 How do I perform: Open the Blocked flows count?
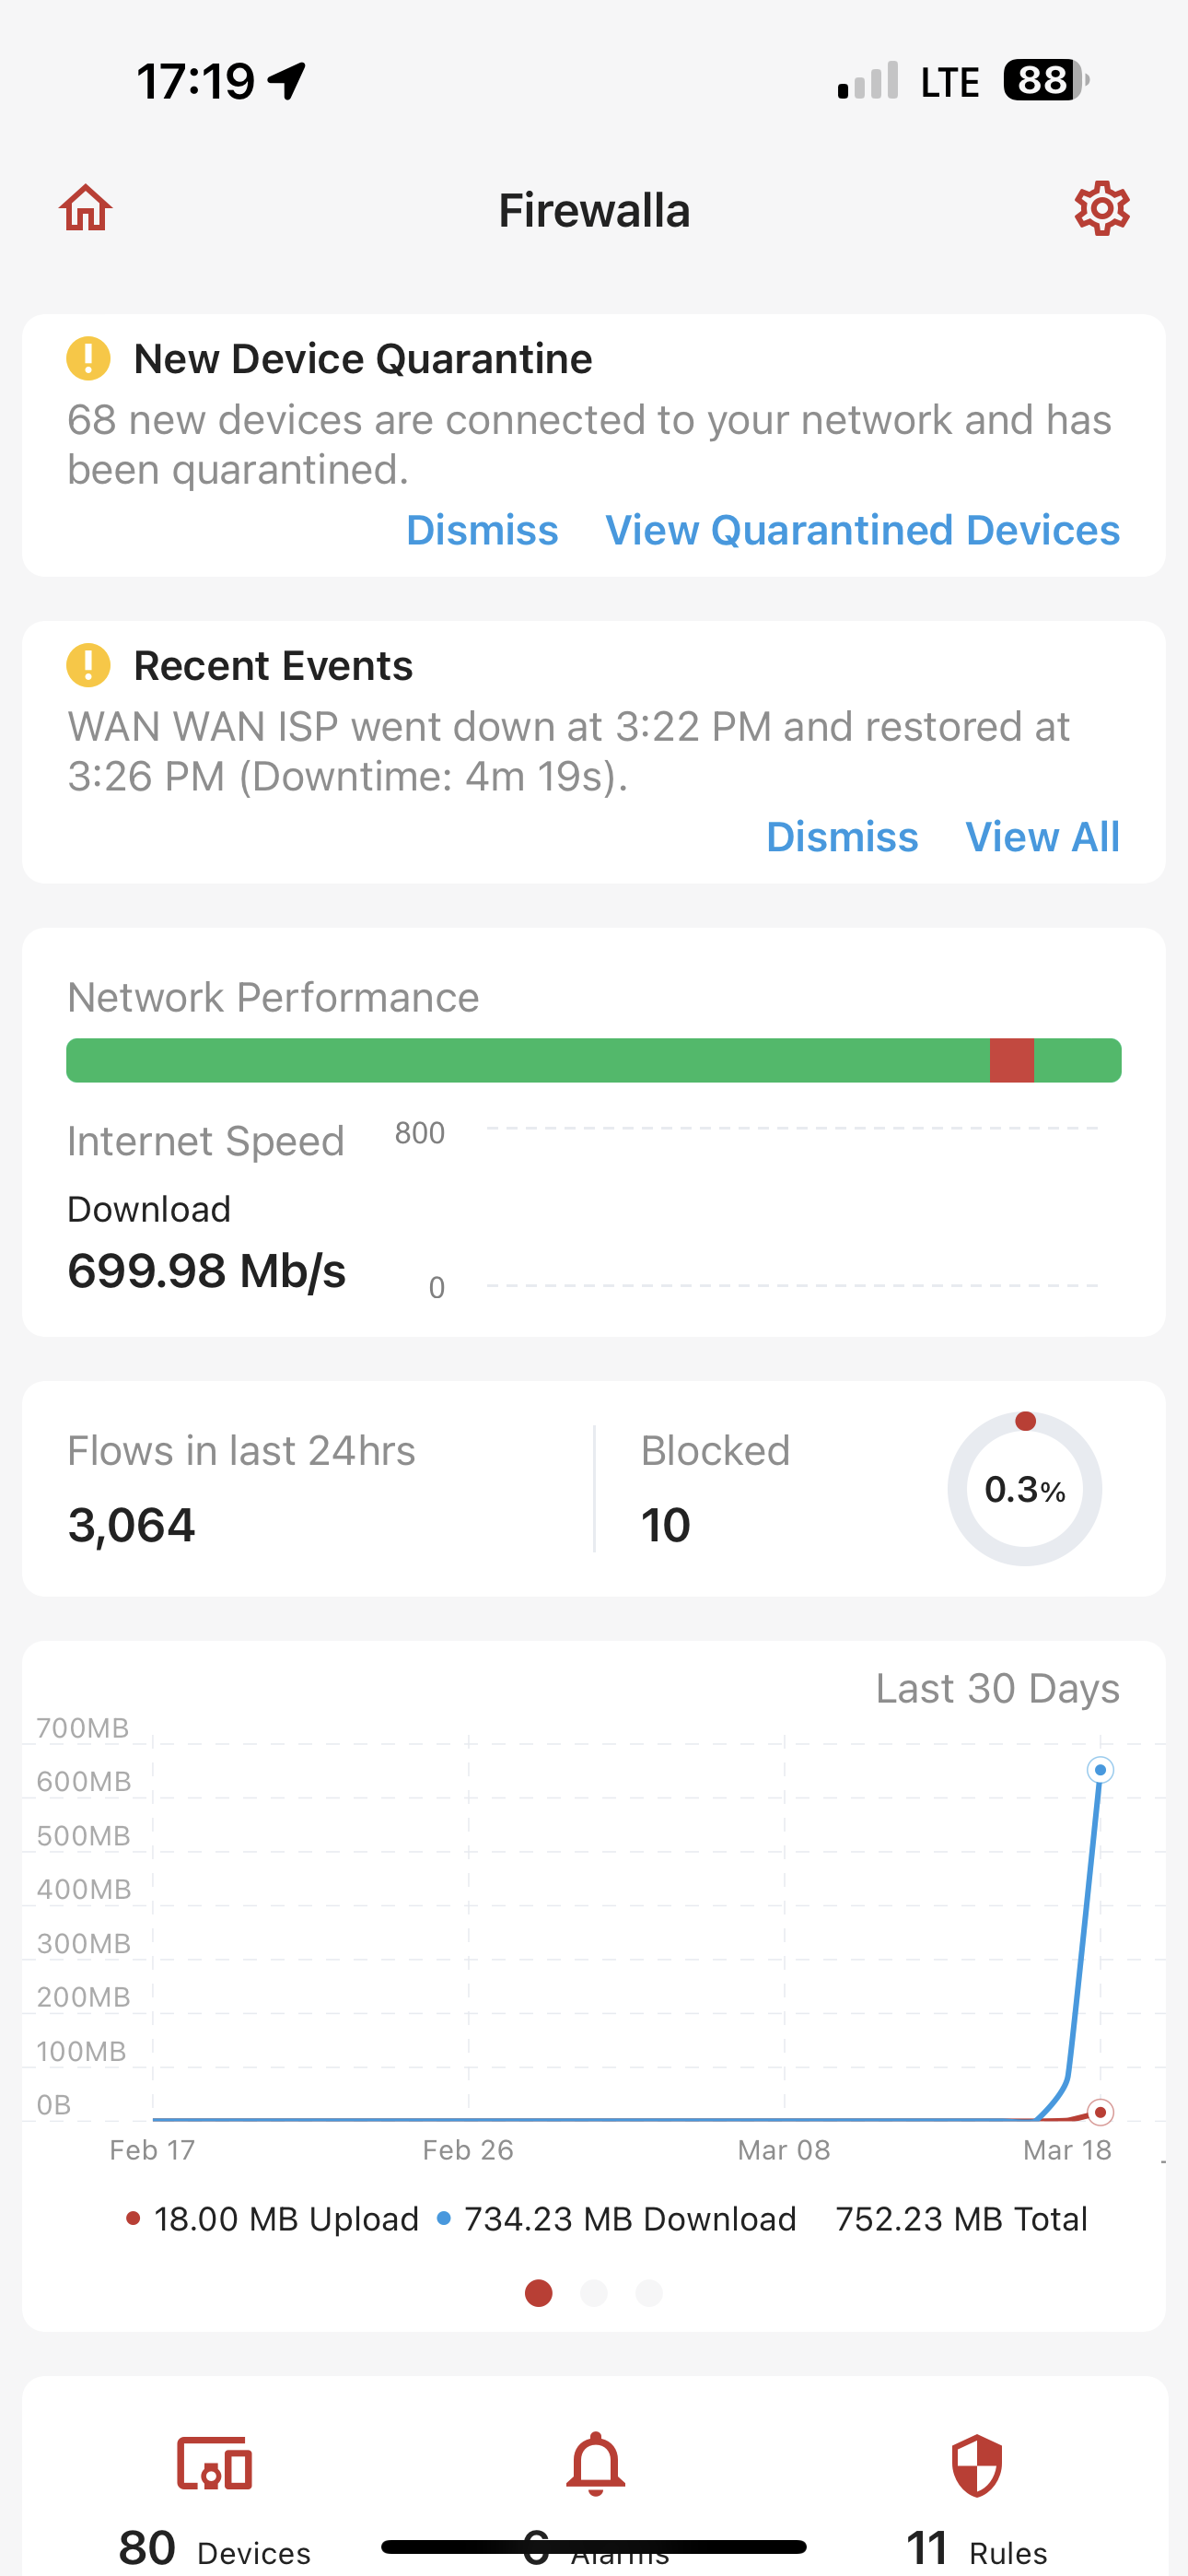pyautogui.click(x=716, y=1488)
